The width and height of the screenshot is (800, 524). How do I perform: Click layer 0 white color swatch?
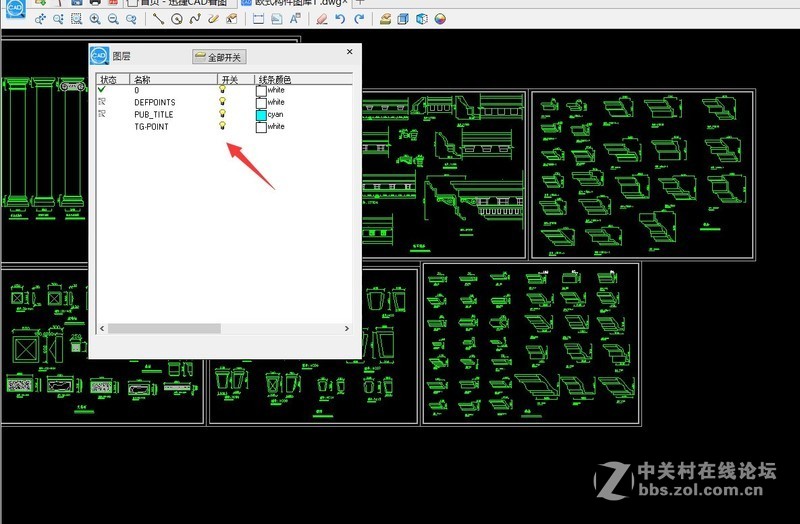point(261,91)
